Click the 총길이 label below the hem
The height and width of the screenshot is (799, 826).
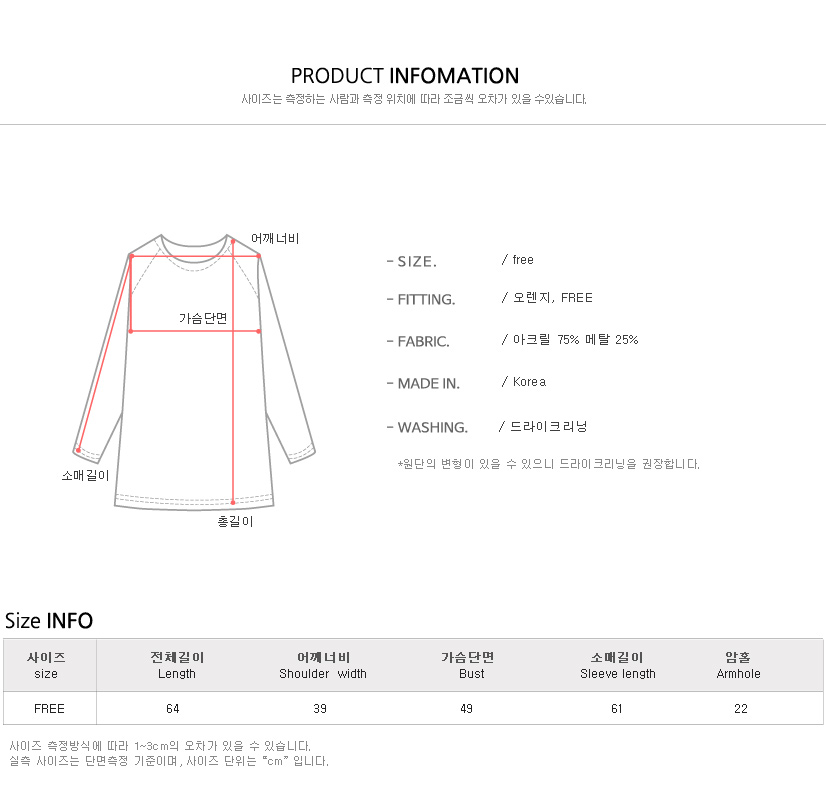[x=235, y=521]
